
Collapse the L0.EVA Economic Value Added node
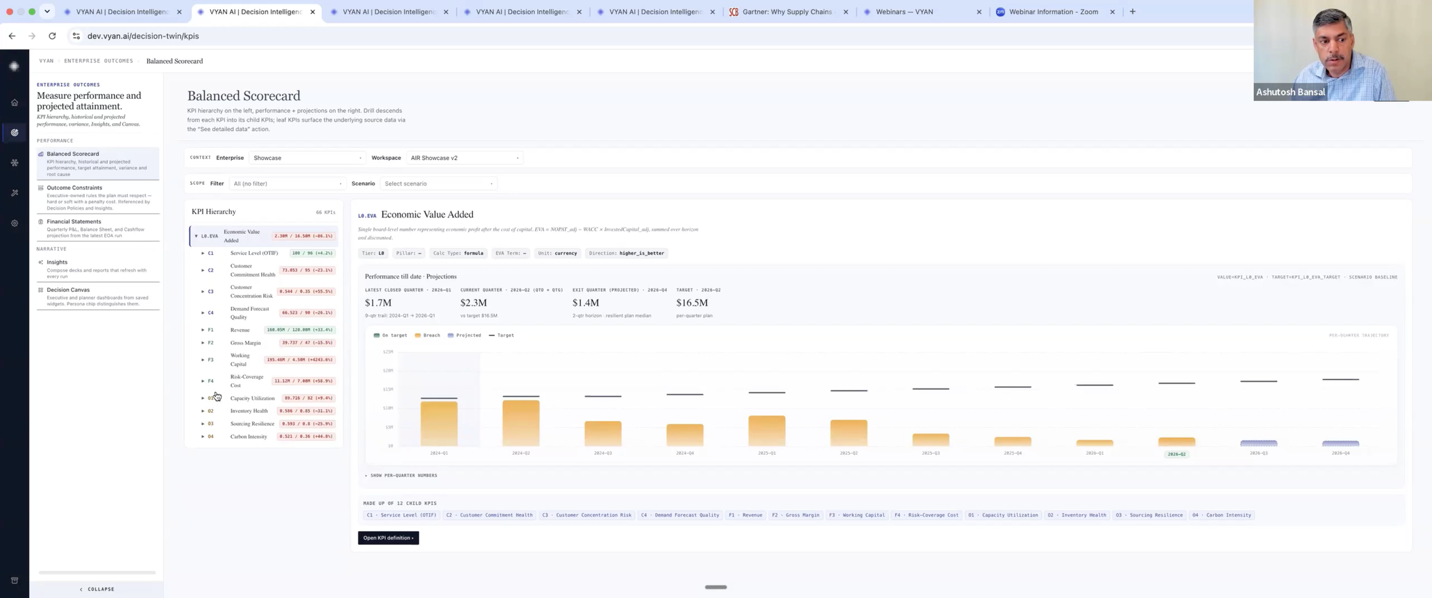point(196,236)
